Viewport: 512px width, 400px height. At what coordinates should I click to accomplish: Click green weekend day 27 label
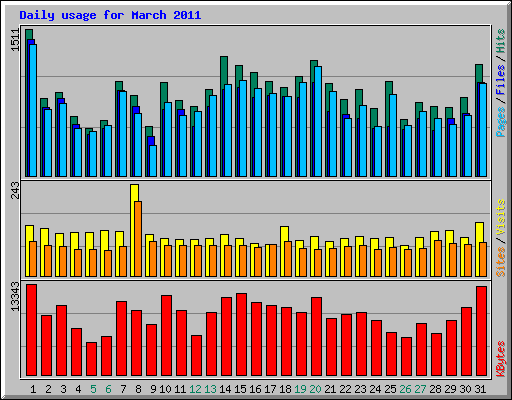click(420, 389)
